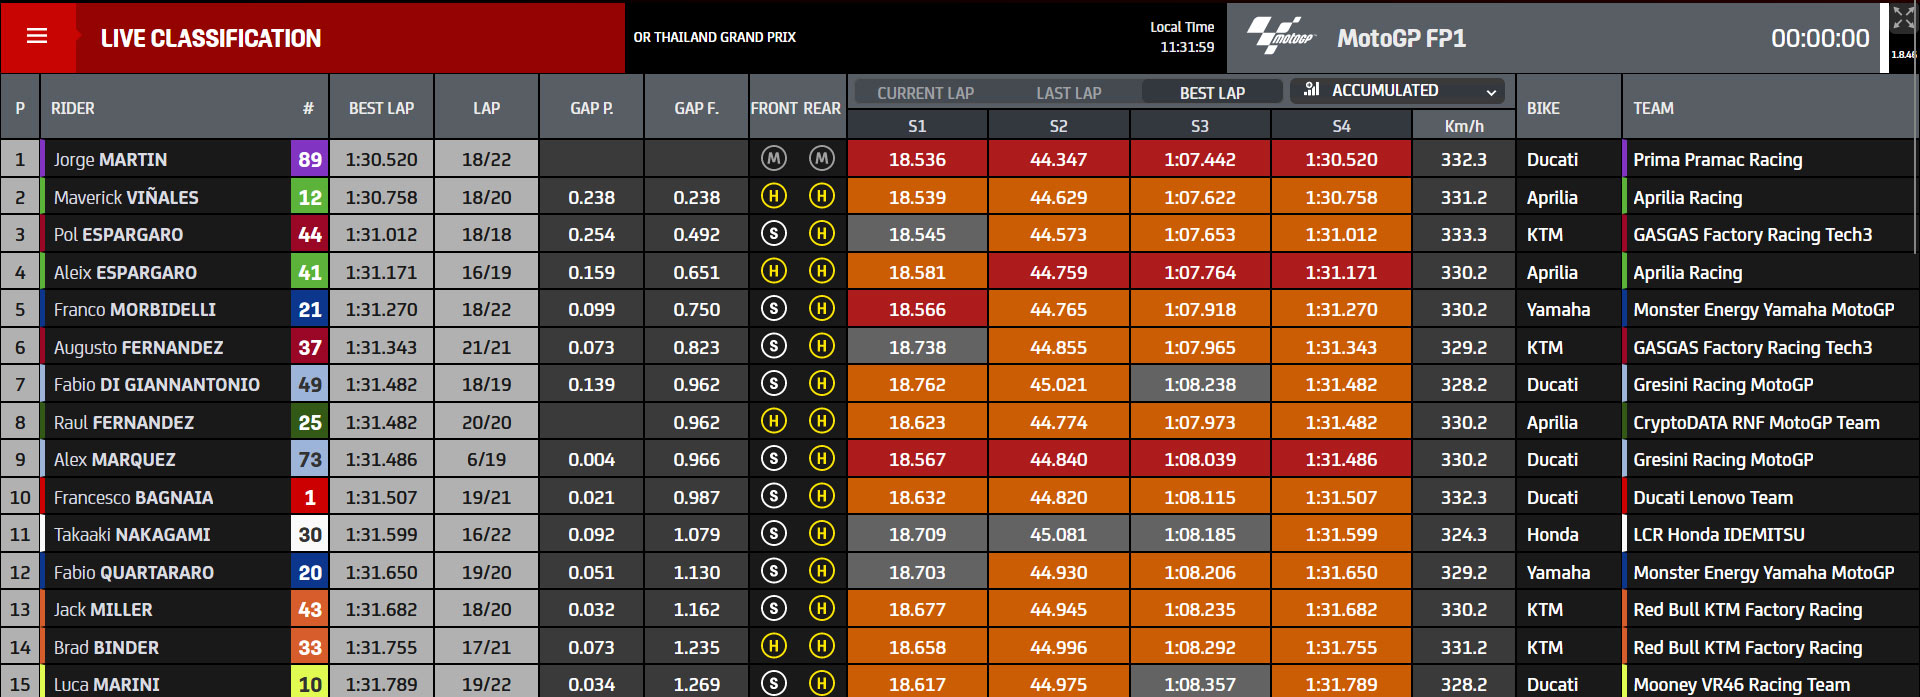The image size is (1920, 697).
Task: Switch to the CURRENT LAP tab
Action: point(925,92)
